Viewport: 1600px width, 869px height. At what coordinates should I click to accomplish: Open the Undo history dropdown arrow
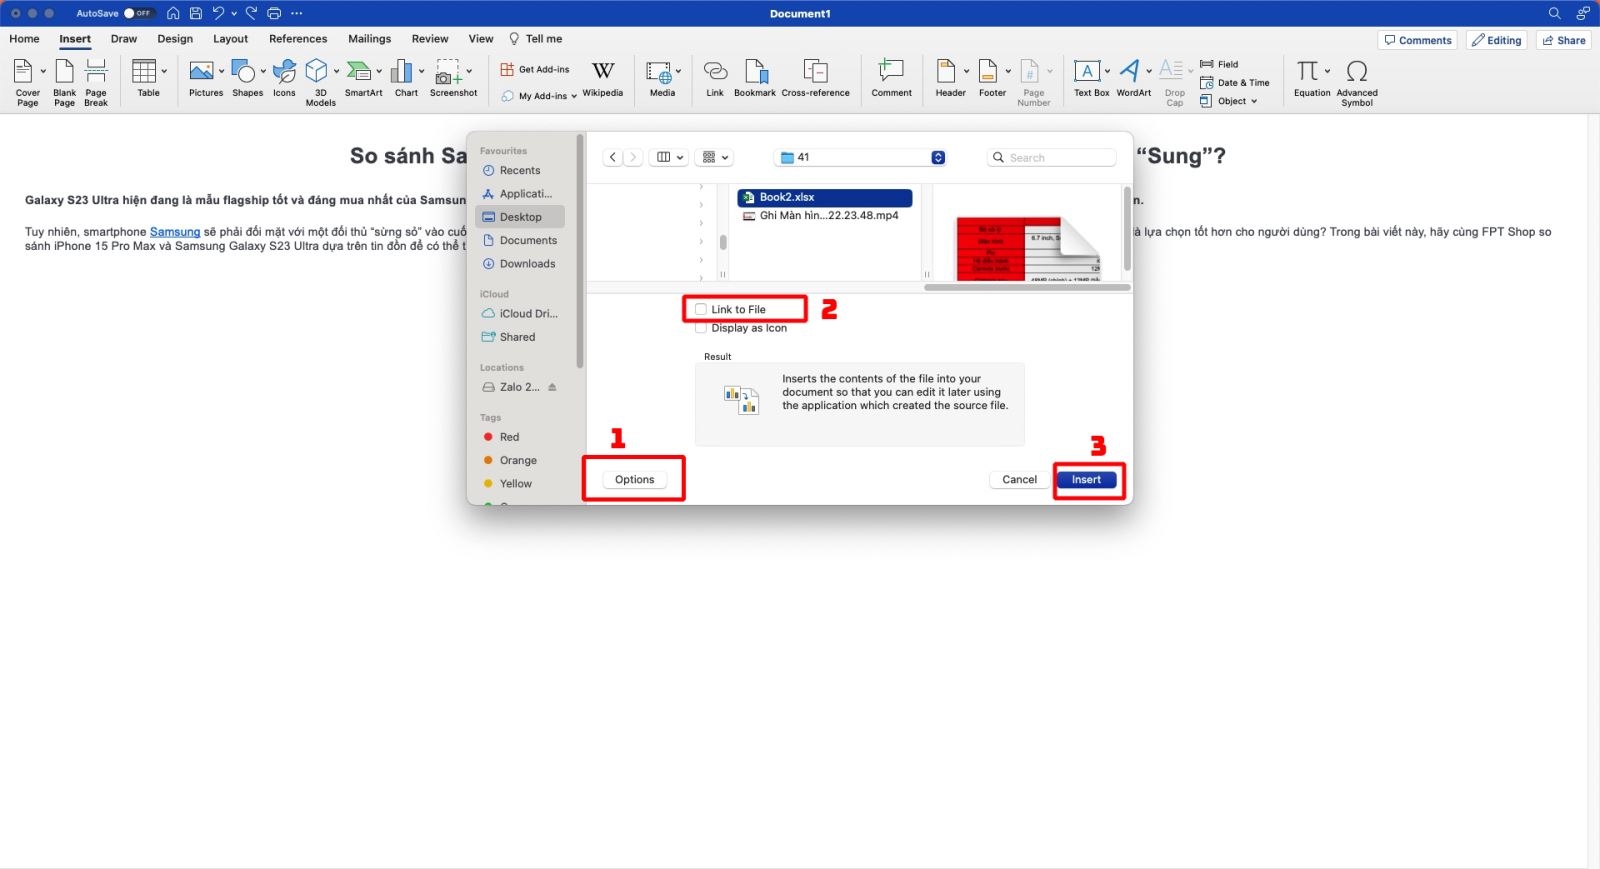[x=234, y=13]
